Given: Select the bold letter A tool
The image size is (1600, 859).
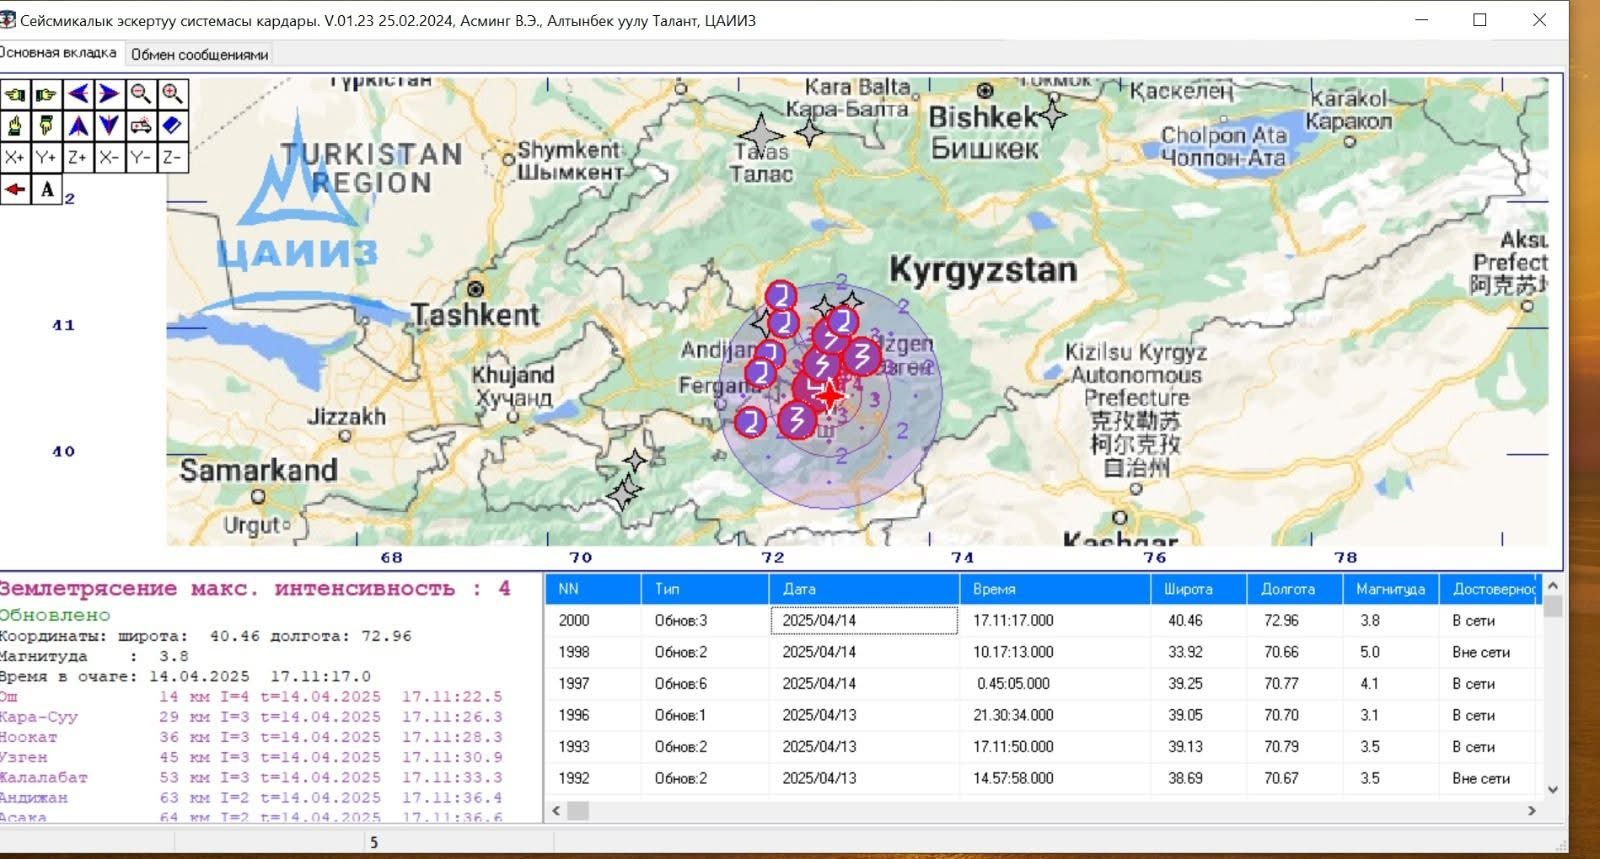Looking at the screenshot, I should click(47, 189).
